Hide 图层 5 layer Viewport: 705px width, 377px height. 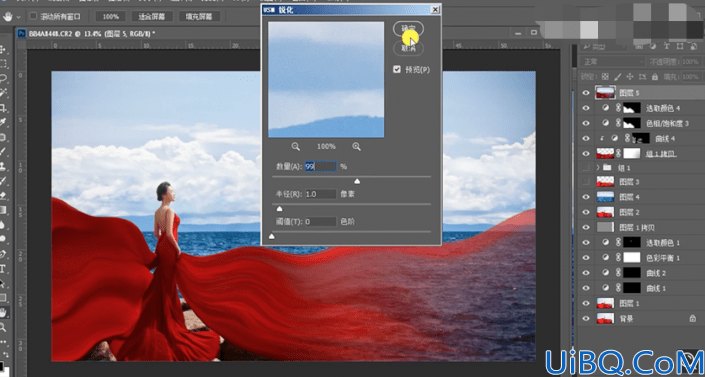coord(585,93)
